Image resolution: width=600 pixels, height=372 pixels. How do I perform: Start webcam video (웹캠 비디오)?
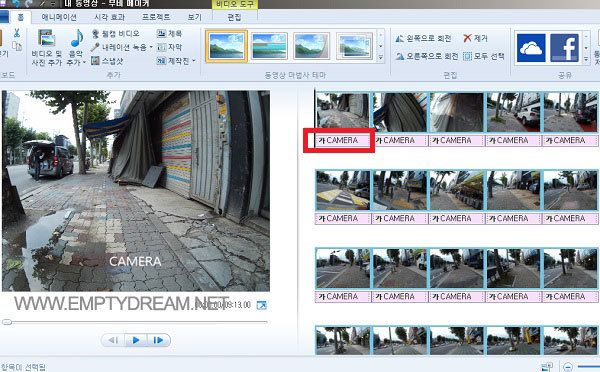pos(116,34)
